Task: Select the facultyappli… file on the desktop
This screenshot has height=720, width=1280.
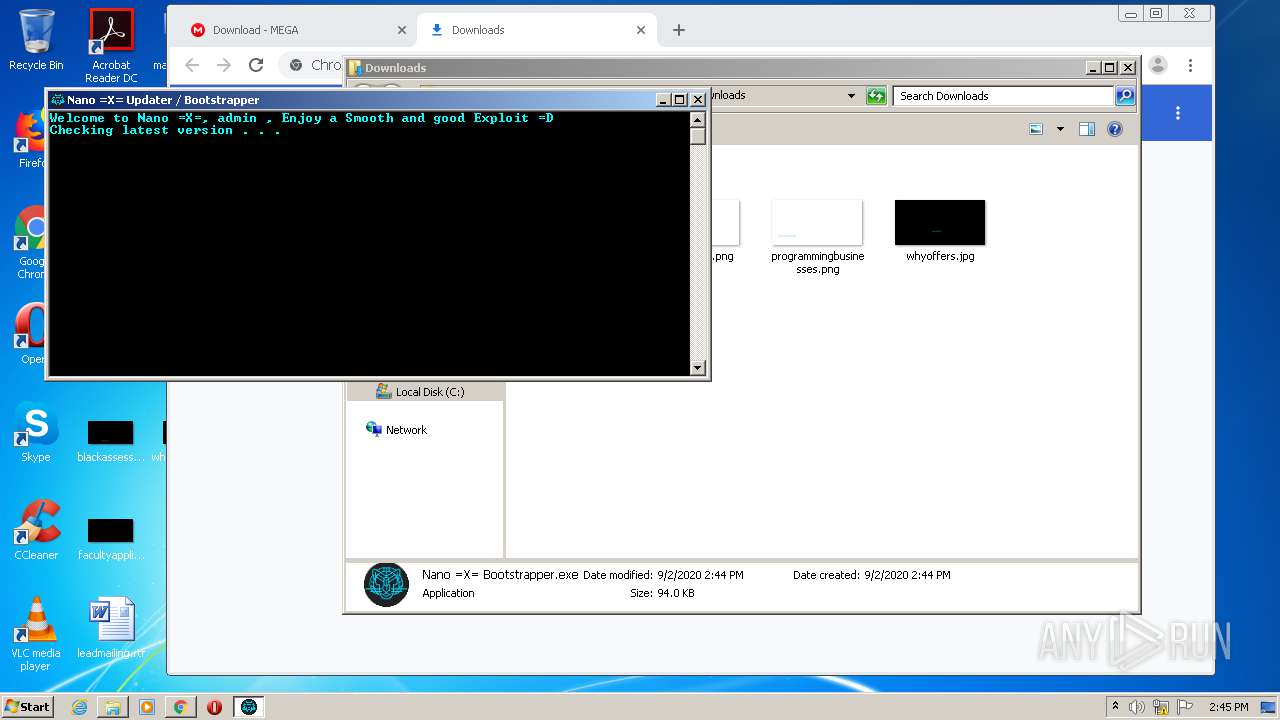Action: [111, 538]
